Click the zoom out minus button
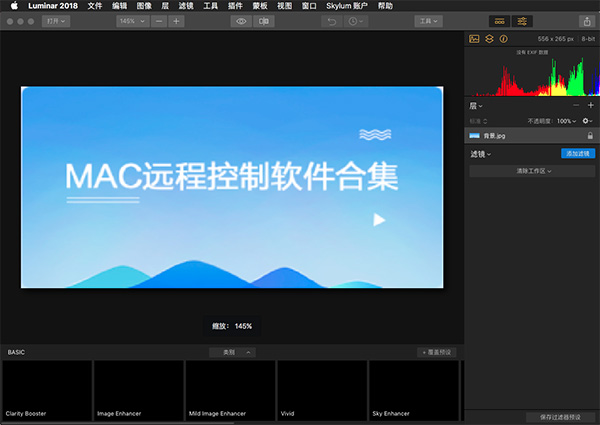Screen dimensions: 600x425 tap(159, 21)
